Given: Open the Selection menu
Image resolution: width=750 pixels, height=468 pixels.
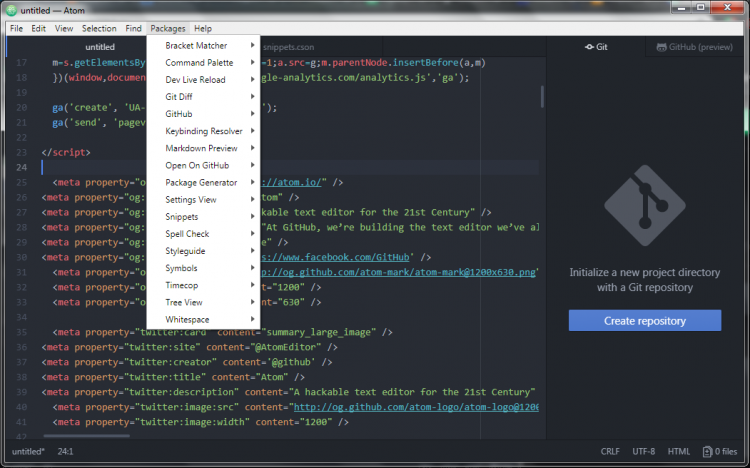Looking at the screenshot, I should 99,28.
